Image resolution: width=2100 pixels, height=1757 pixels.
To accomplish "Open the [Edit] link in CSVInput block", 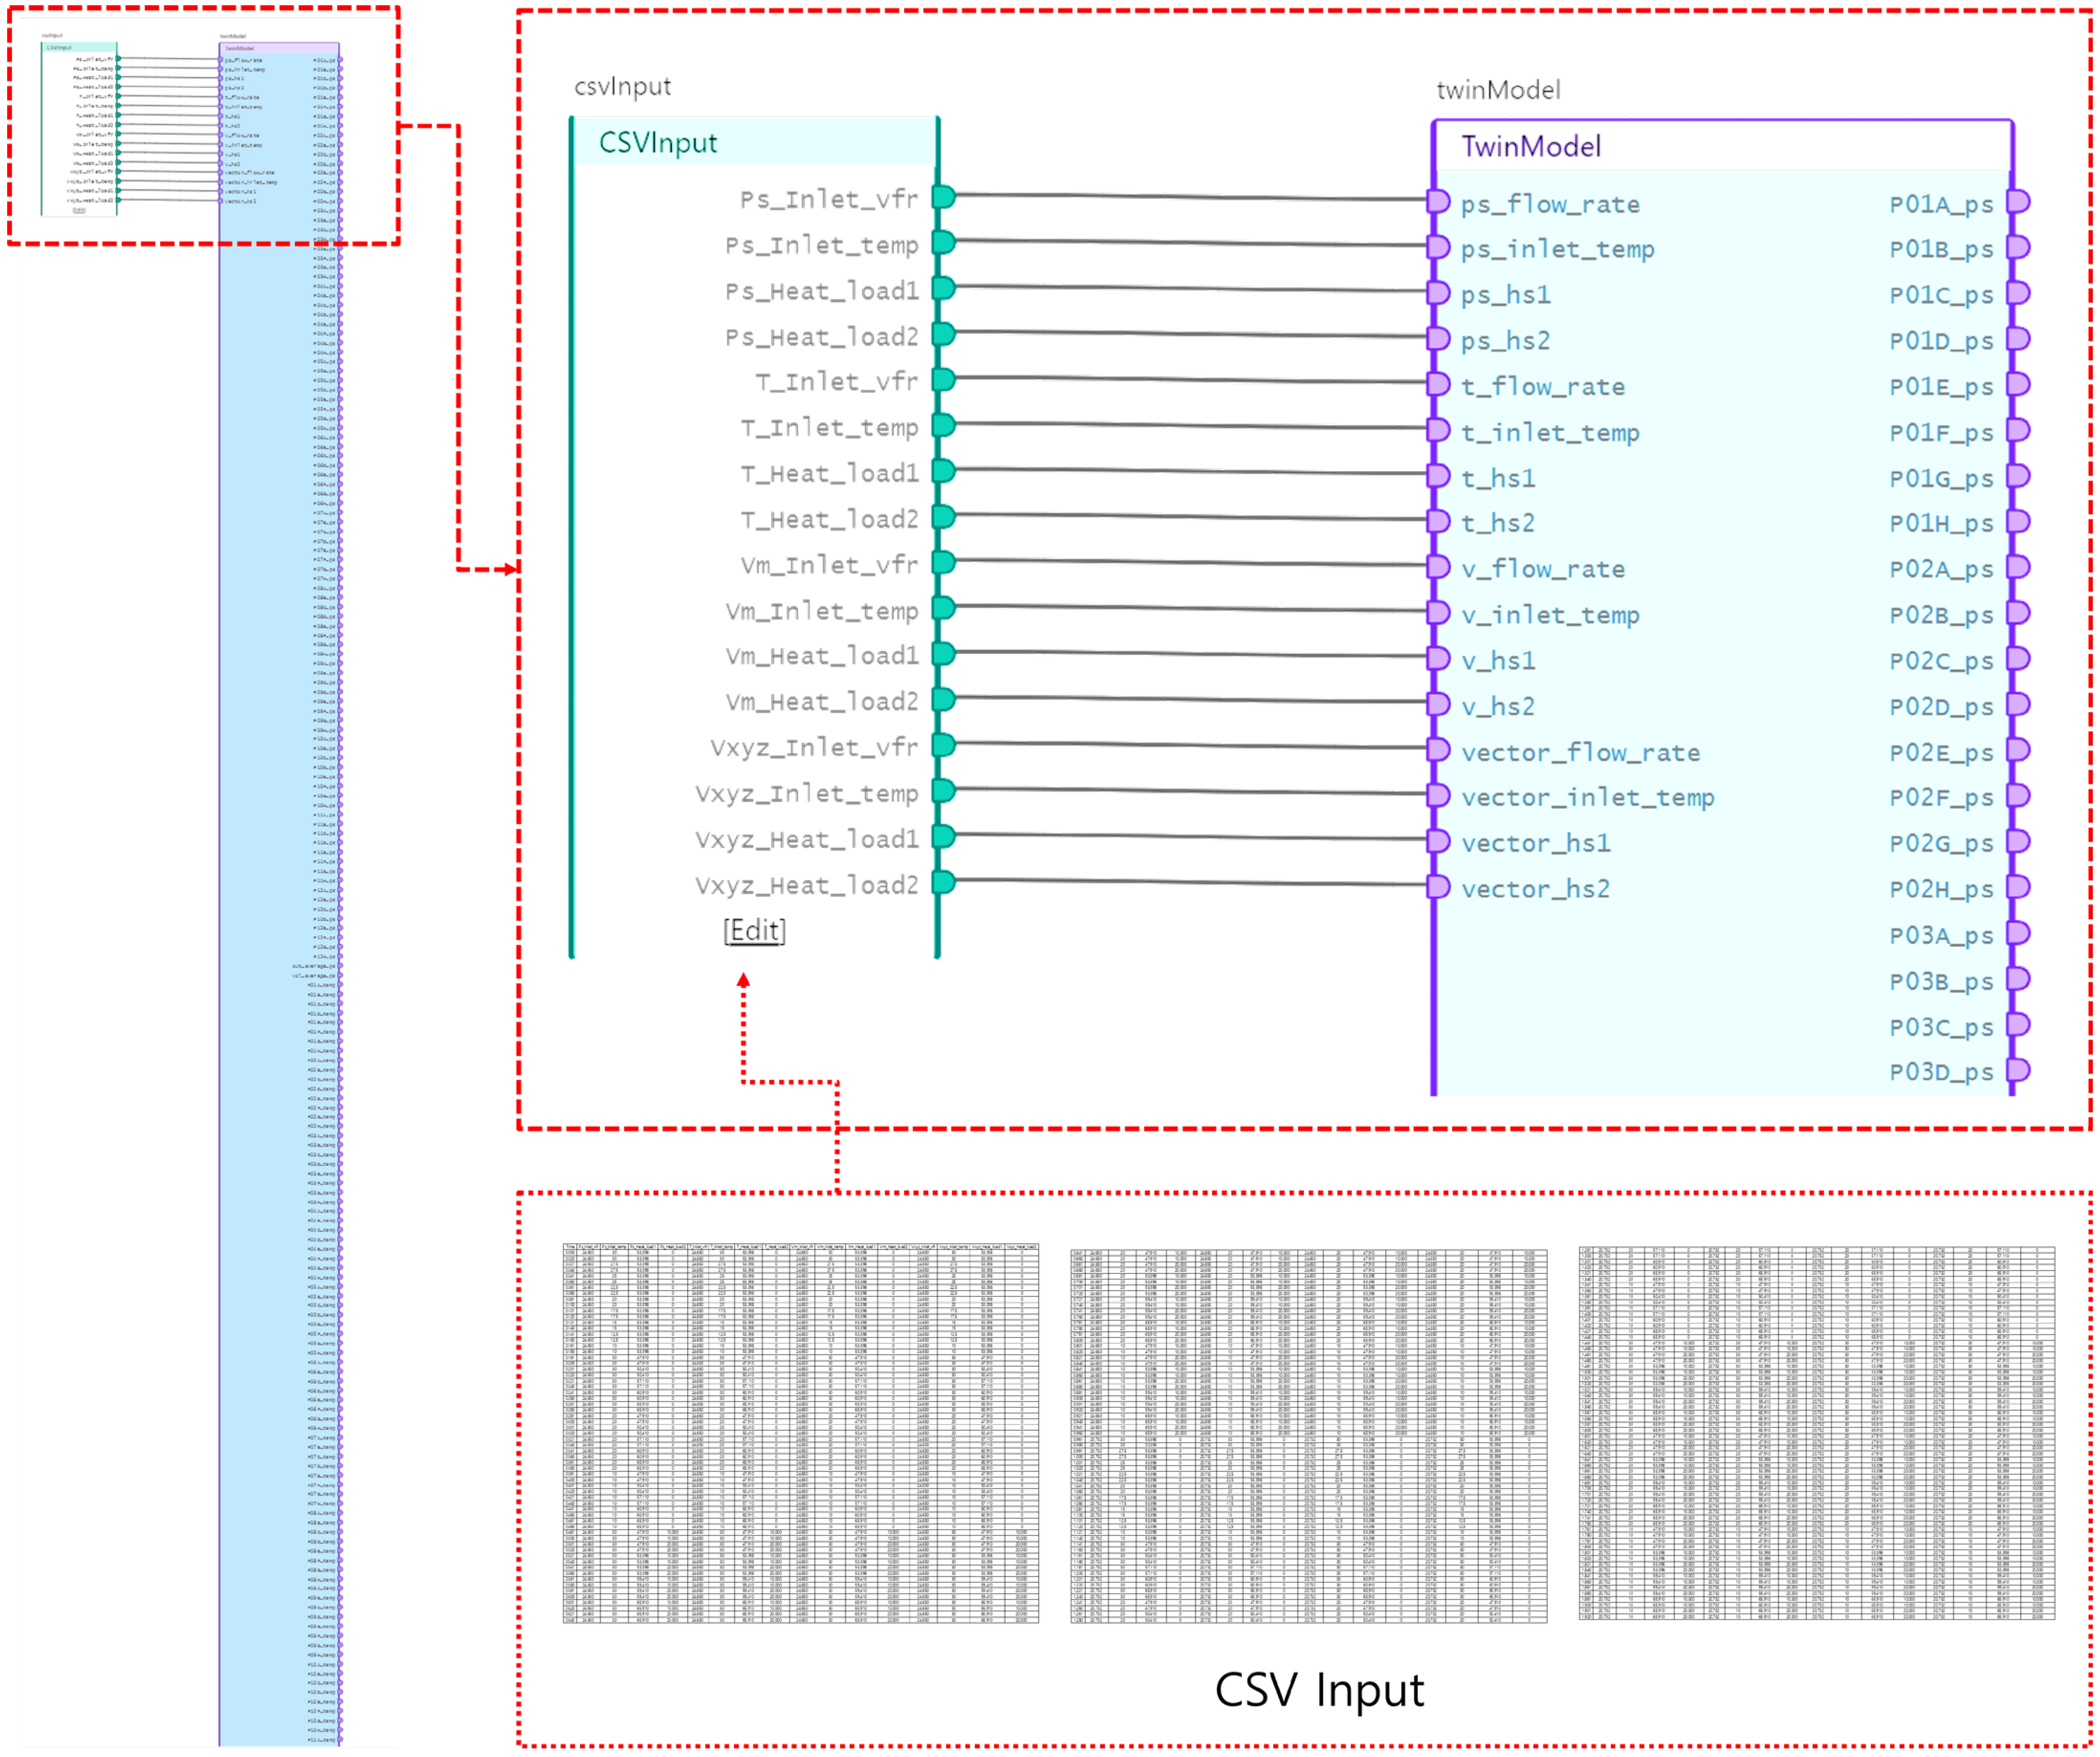I will point(754,931).
